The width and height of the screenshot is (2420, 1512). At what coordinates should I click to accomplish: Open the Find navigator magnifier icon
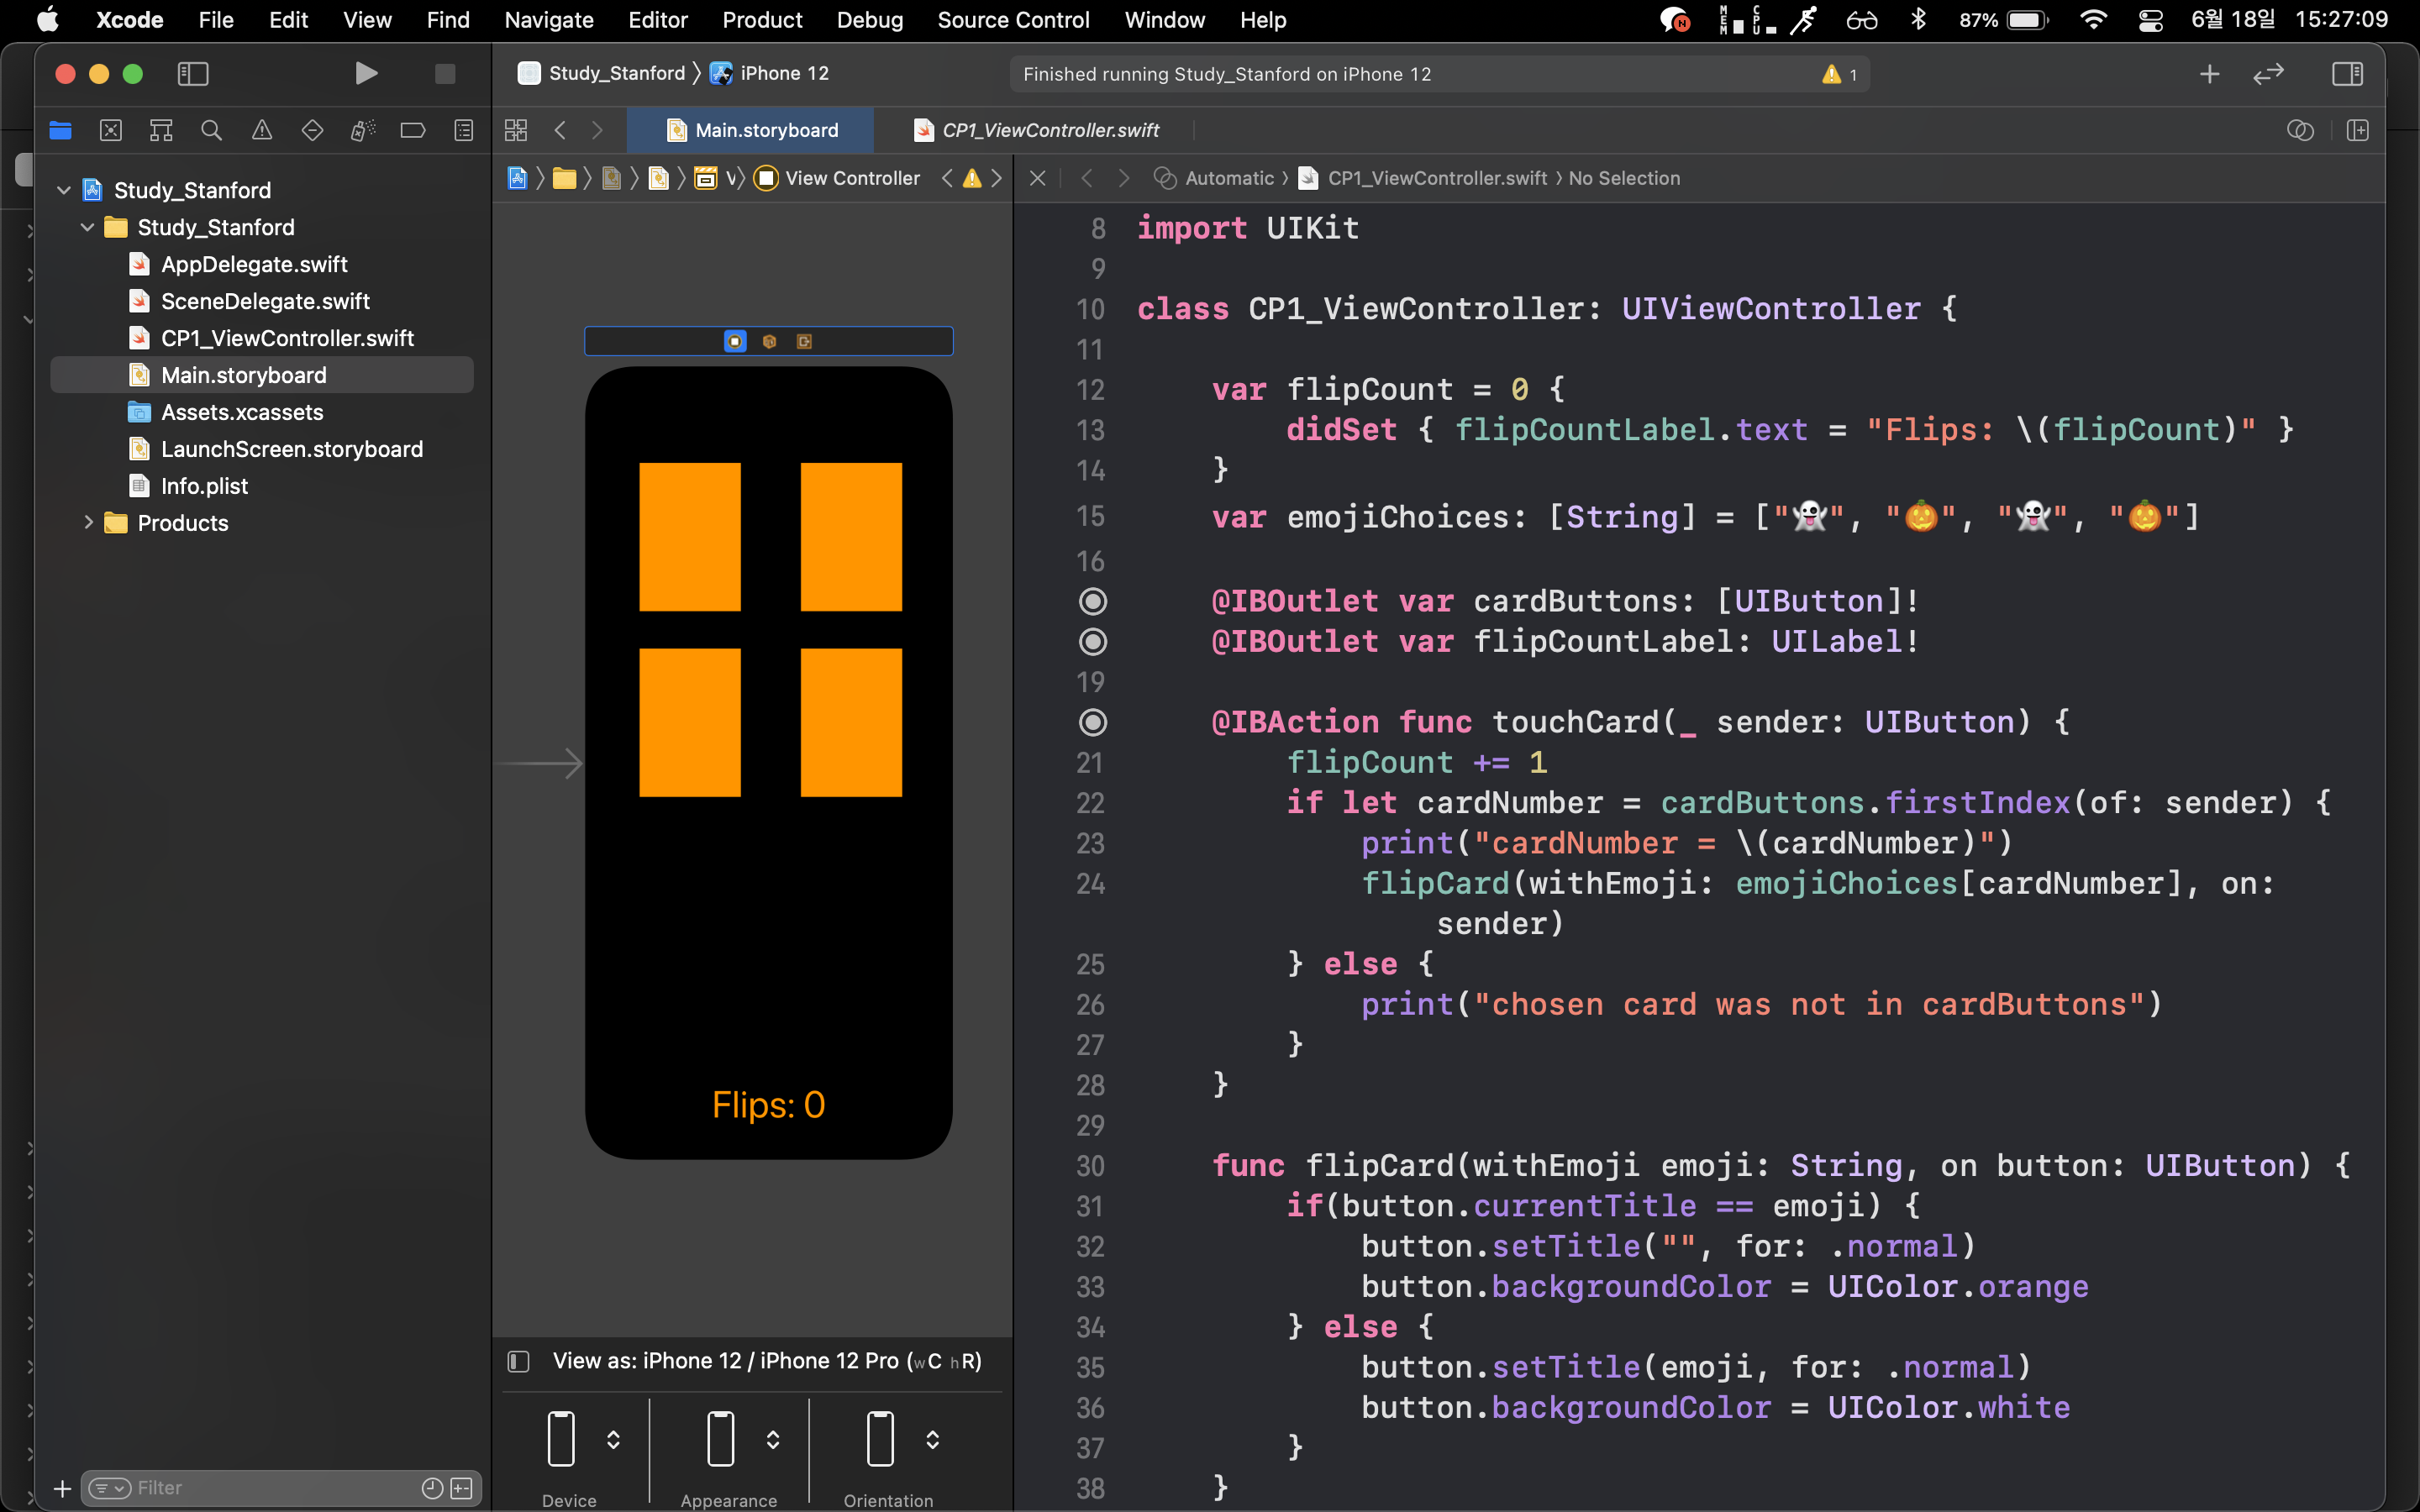(x=211, y=130)
